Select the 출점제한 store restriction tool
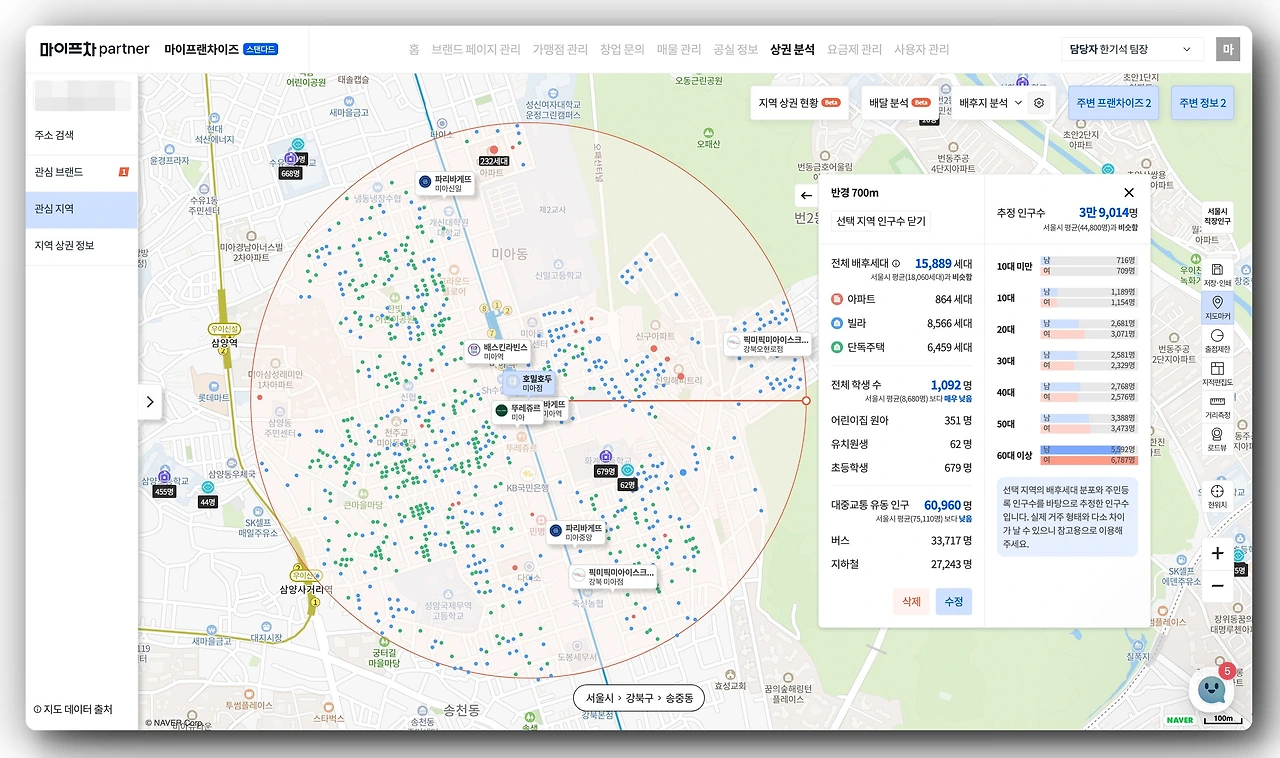The image size is (1280, 758). coord(1217,341)
